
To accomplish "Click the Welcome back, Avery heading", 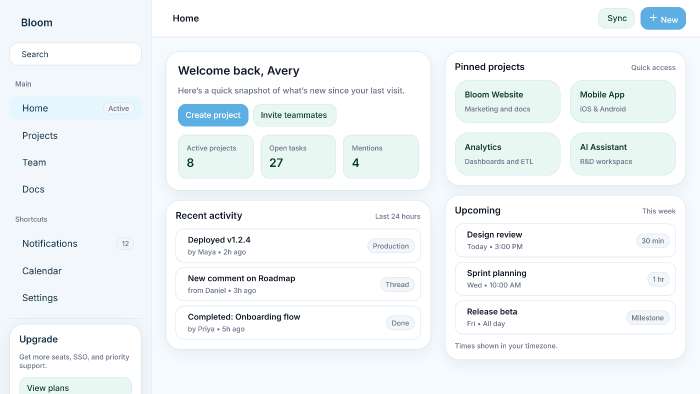I will tap(238, 71).
